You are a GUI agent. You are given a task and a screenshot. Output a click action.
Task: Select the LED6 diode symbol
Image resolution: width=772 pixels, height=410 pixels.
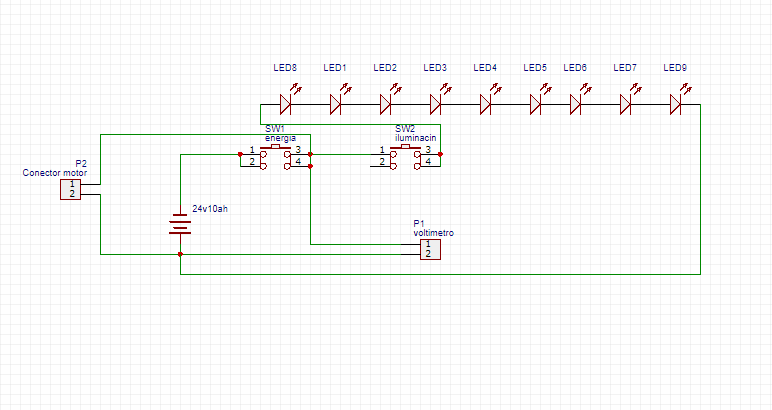575,103
